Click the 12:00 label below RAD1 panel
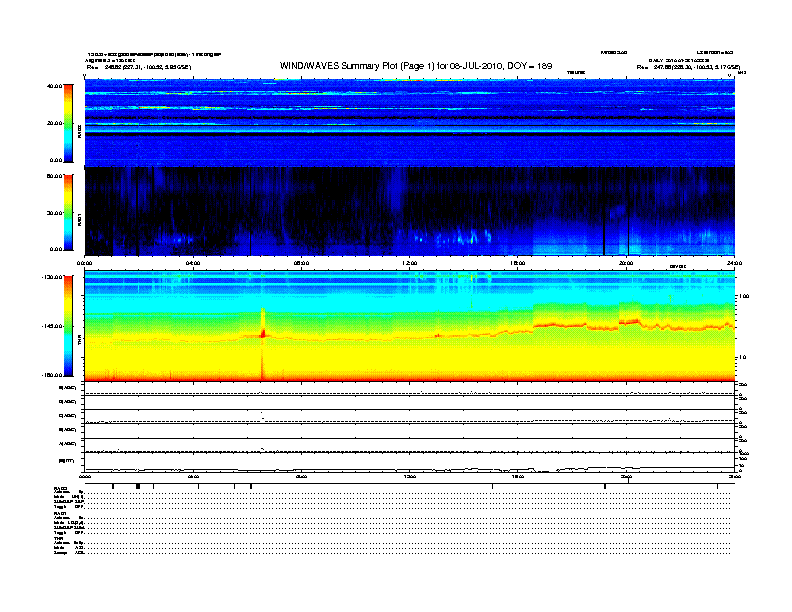This screenshot has height=612, width=792. click(x=410, y=263)
